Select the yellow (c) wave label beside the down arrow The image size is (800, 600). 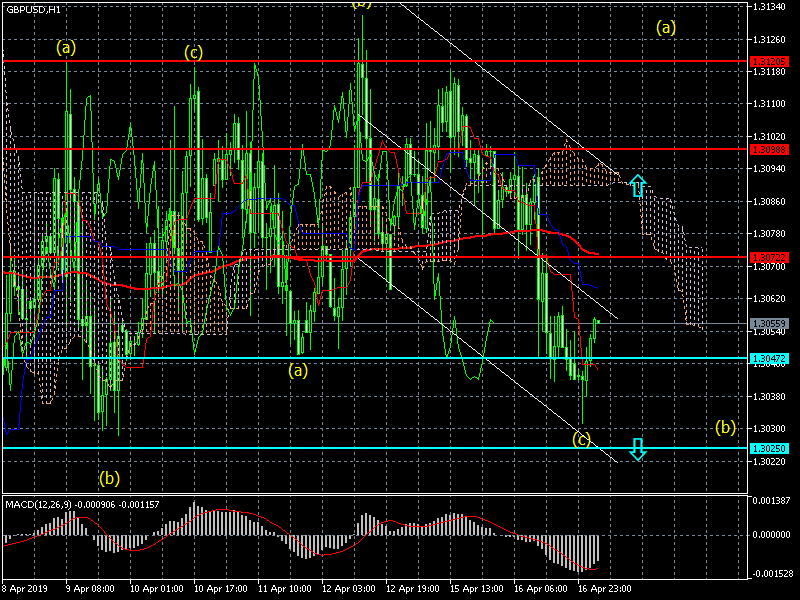(582, 438)
